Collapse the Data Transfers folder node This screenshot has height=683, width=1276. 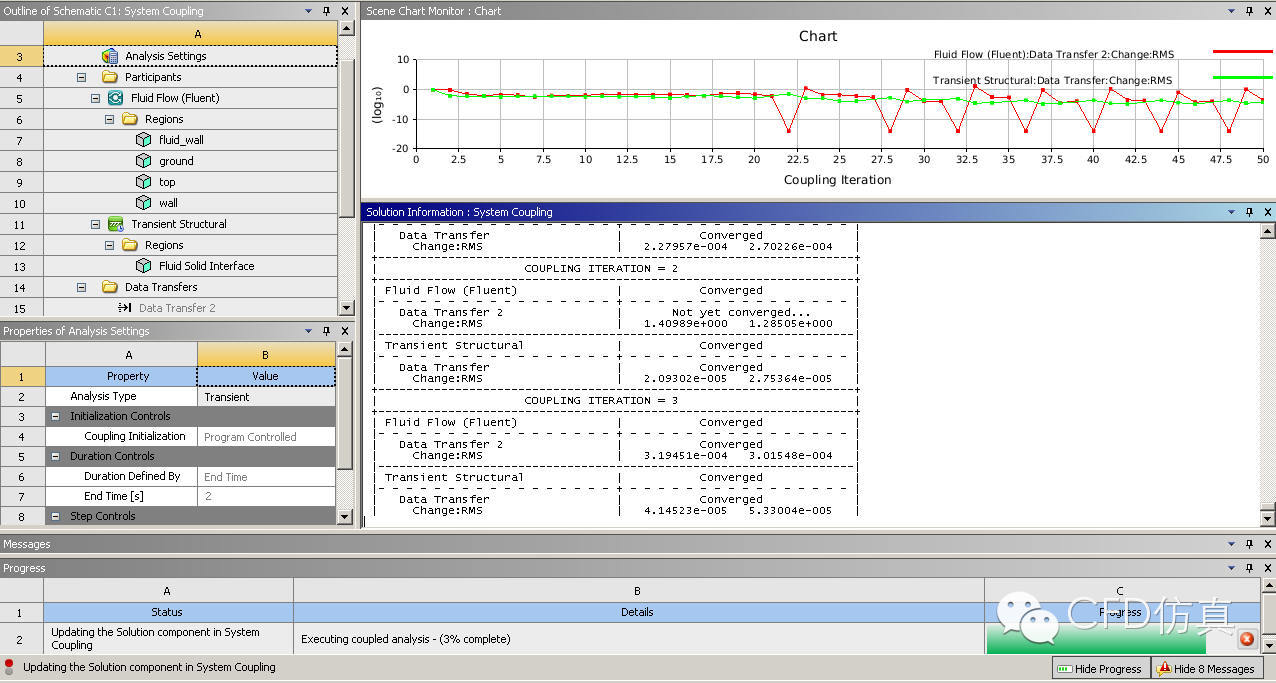[82, 287]
